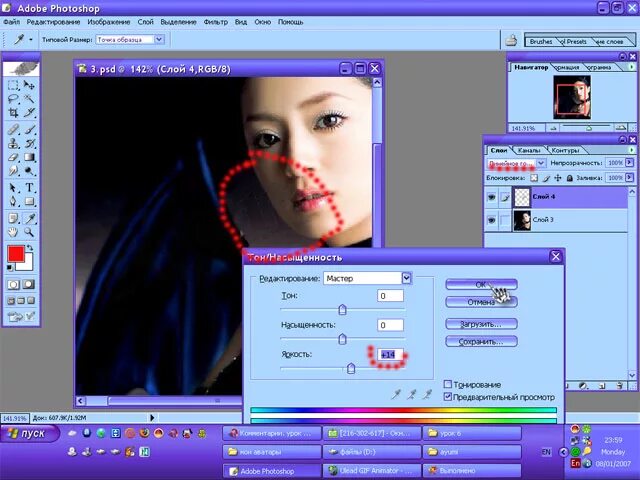The image size is (640, 480).
Task: Select the Shape rectangle tool
Action: 29,202
